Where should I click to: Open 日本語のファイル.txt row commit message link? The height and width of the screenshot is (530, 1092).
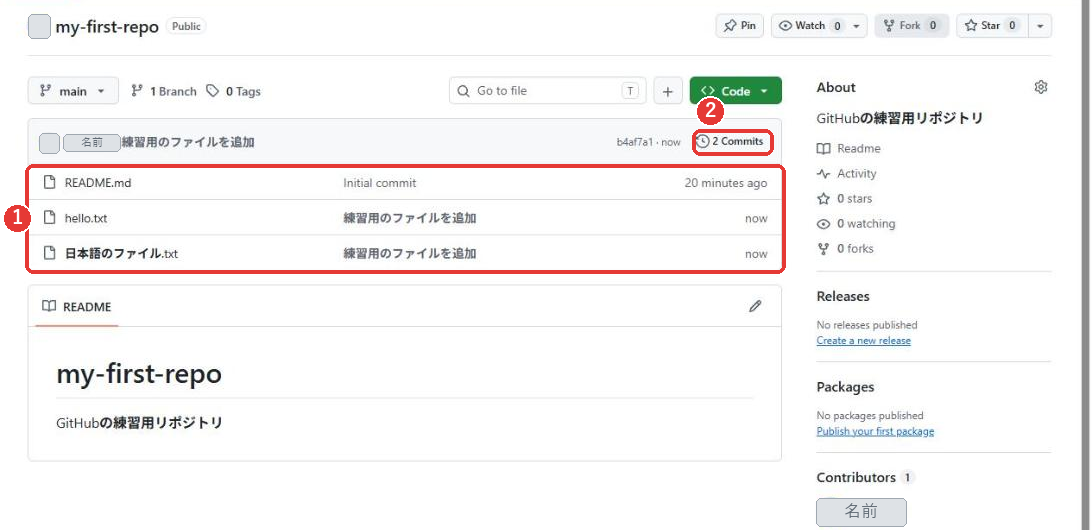410,254
